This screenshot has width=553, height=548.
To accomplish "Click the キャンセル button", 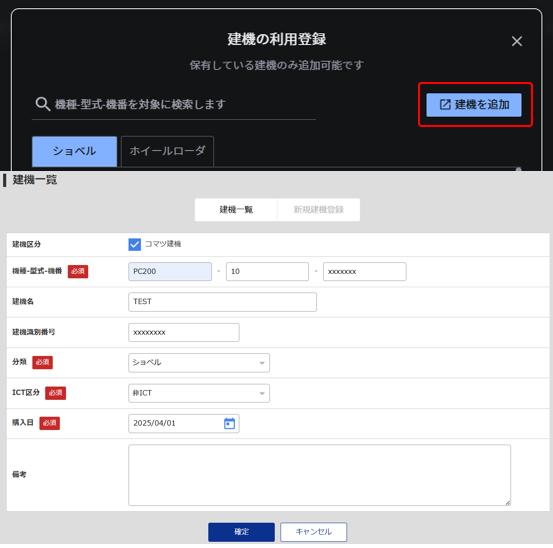I will 314,532.
